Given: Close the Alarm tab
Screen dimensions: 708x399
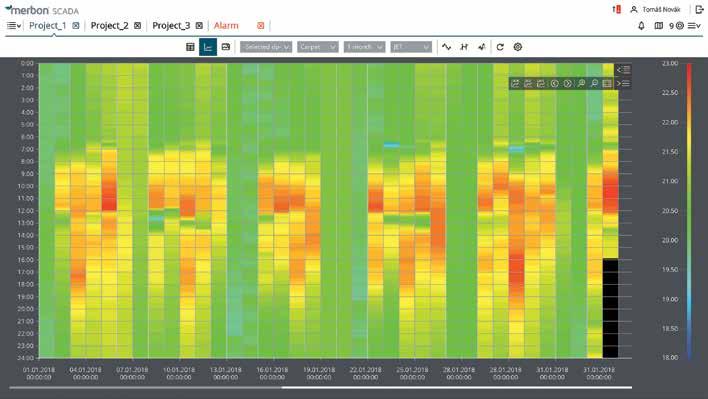Looking at the screenshot, I should tap(261, 26).
